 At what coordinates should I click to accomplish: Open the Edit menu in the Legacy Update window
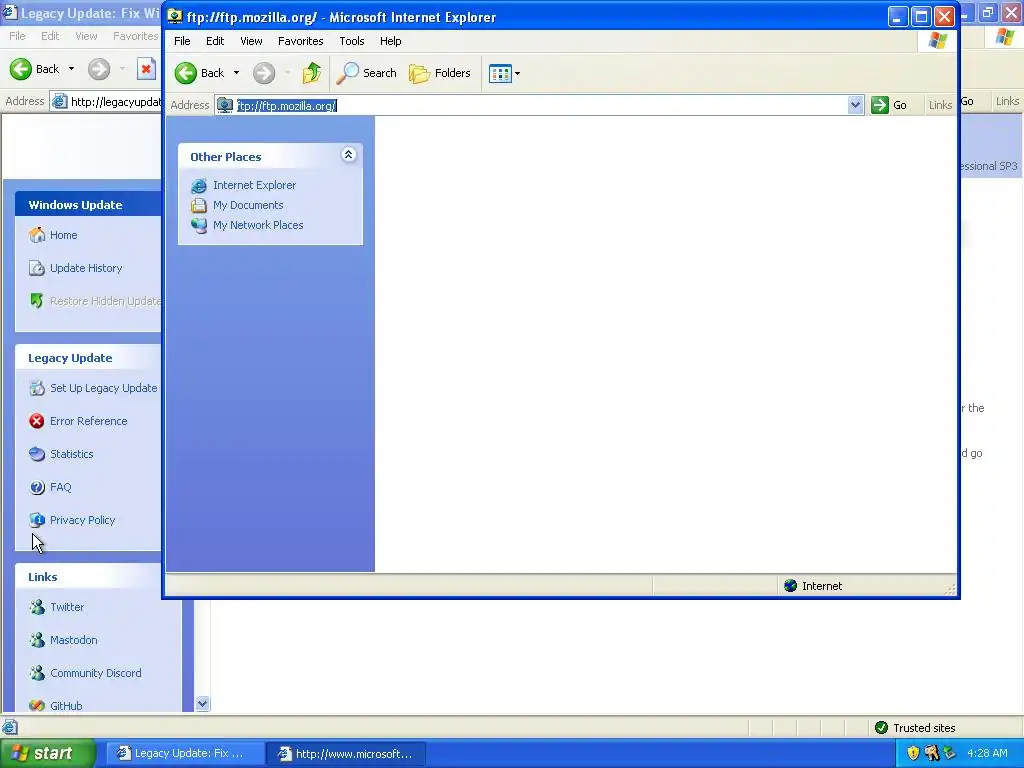point(50,36)
